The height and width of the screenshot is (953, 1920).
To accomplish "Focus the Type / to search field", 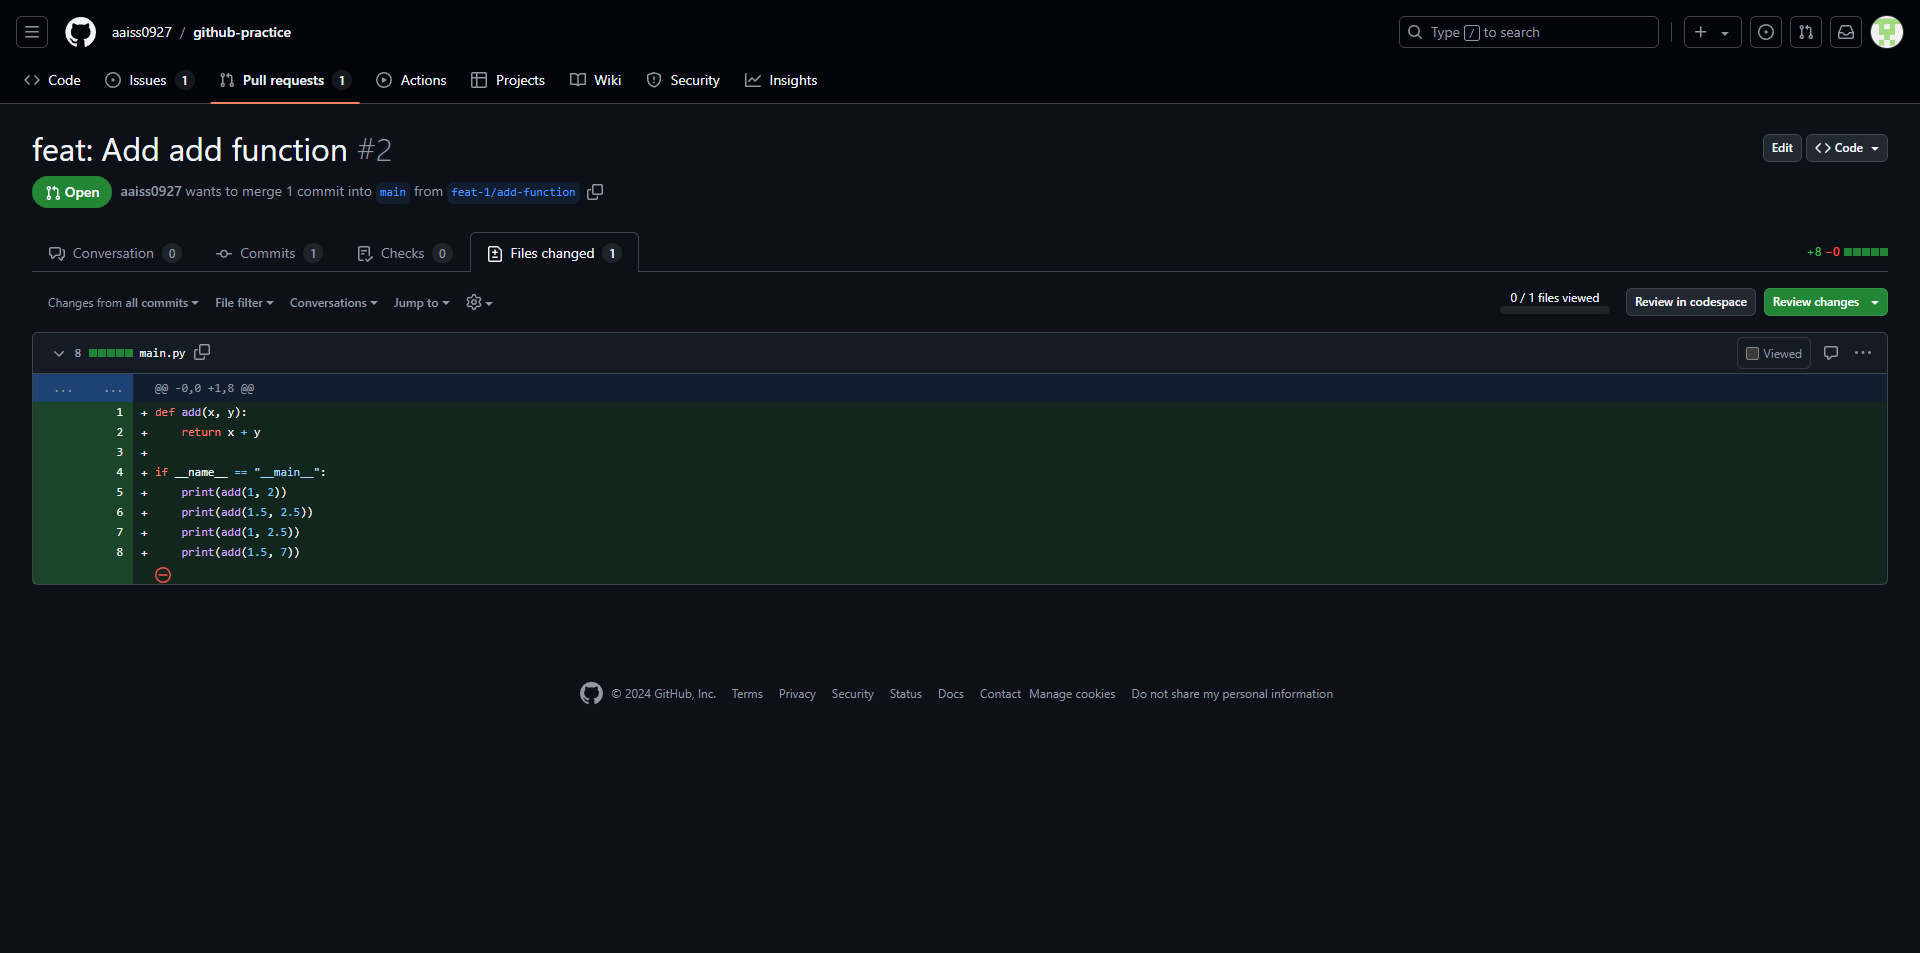I will (1528, 32).
